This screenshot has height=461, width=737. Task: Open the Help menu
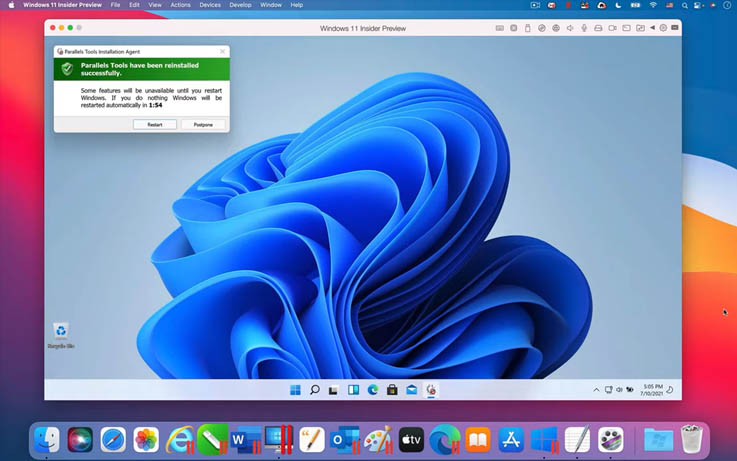pos(297,5)
